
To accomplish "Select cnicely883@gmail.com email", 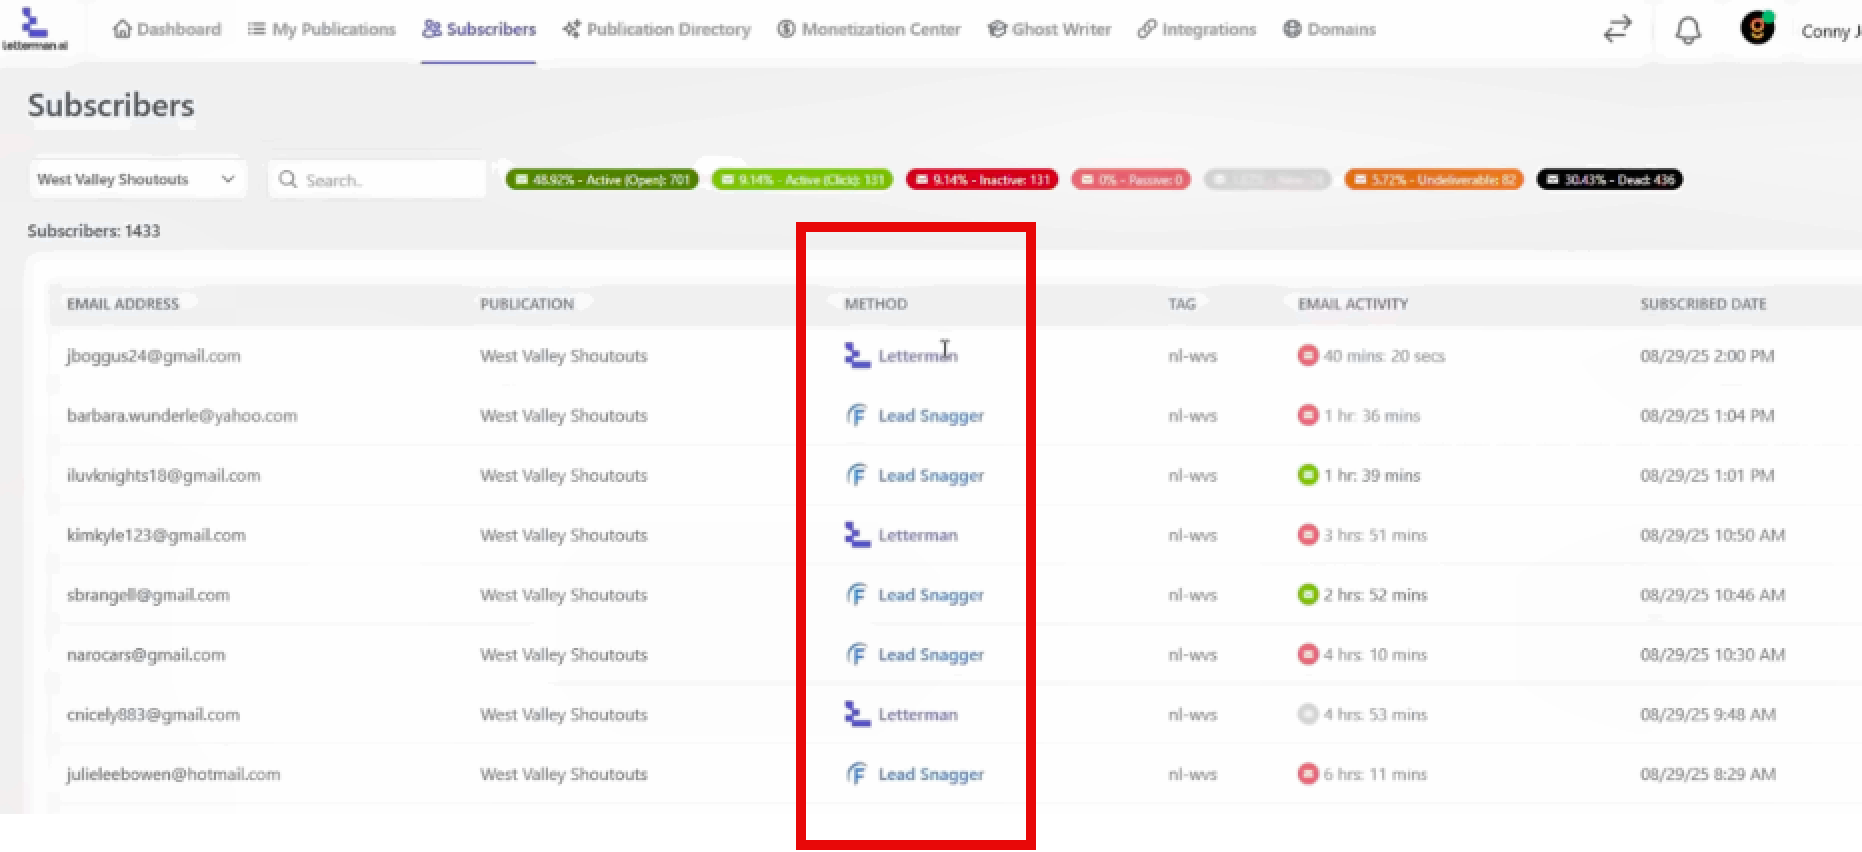I will click(x=153, y=715).
